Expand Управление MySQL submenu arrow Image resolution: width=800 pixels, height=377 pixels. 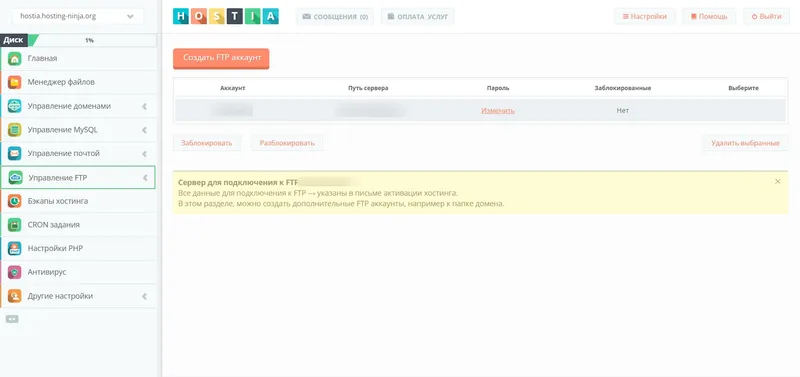tap(144, 130)
